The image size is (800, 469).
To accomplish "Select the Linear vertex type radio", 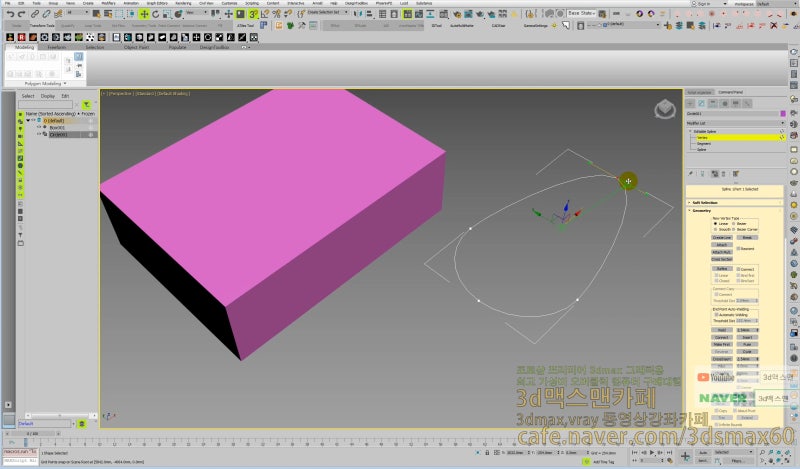I will [x=715, y=224].
